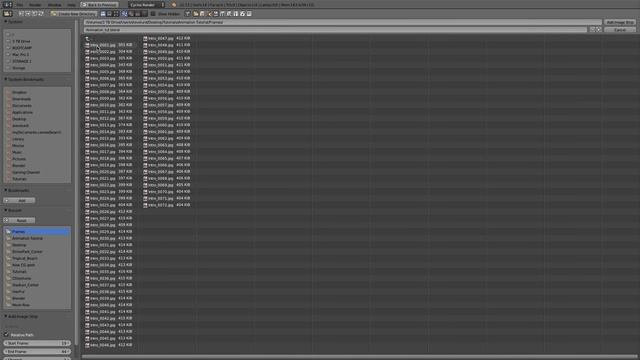
Task: Switch to thumbnail display mode
Action: pyautogui.click(x=116, y=13)
